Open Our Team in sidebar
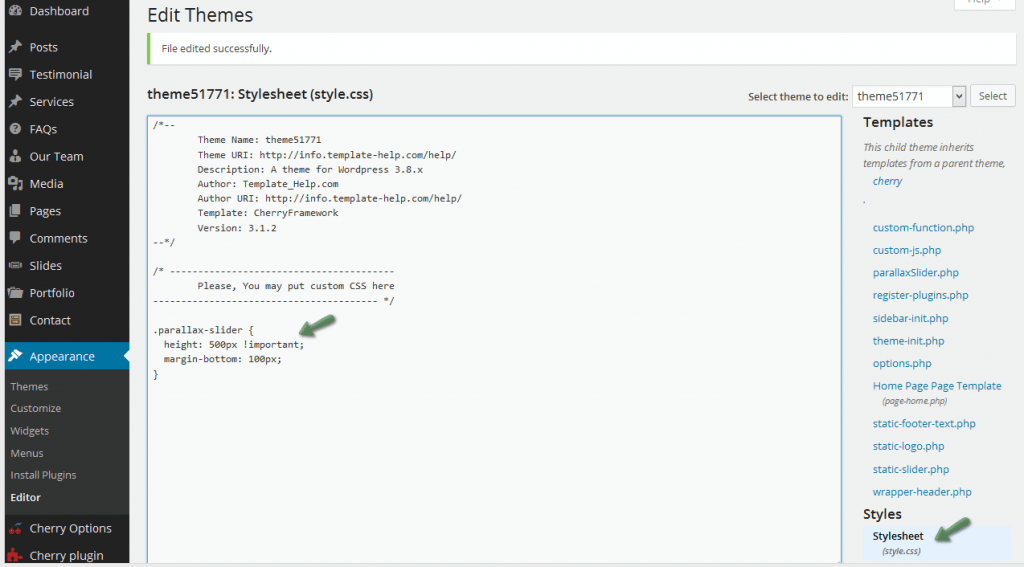Image resolution: width=1024 pixels, height=567 pixels. pyautogui.click(x=56, y=157)
